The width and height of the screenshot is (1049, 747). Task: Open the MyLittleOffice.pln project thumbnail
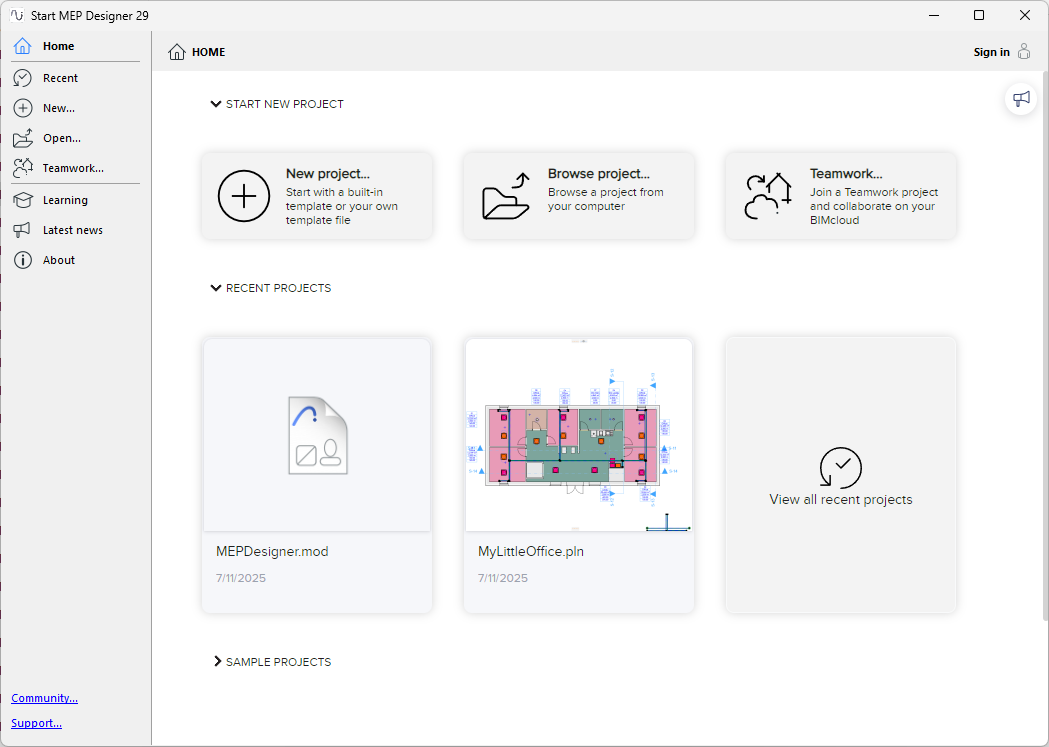[579, 435]
